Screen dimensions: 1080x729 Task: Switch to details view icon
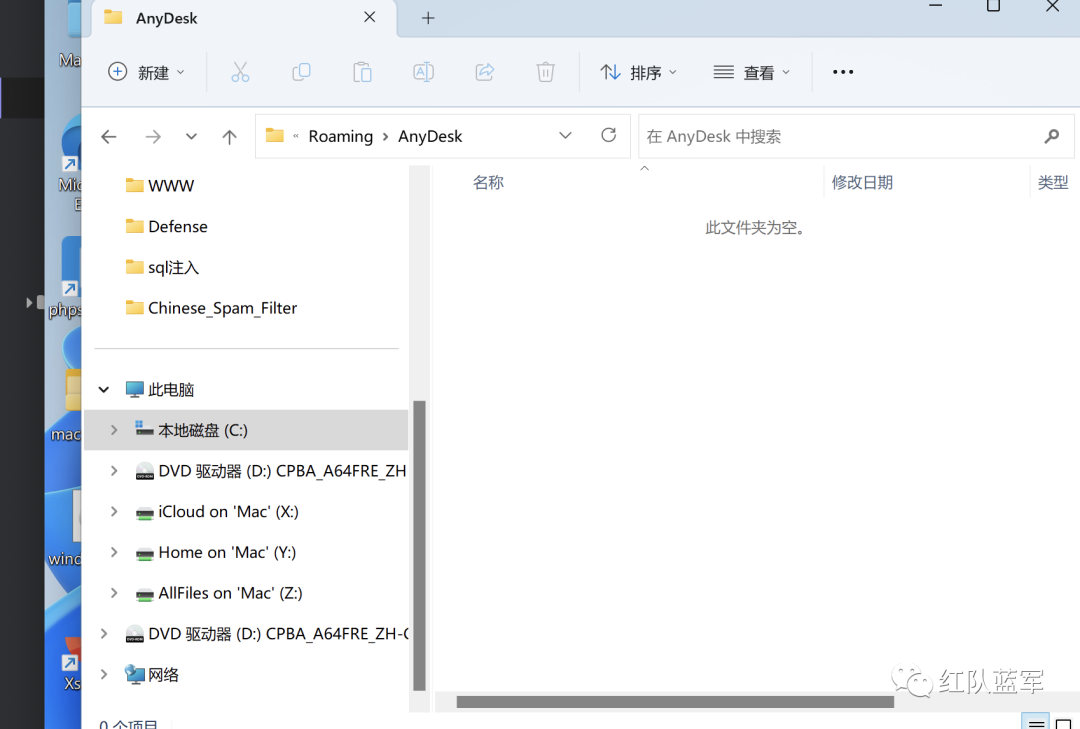click(1035, 723)
